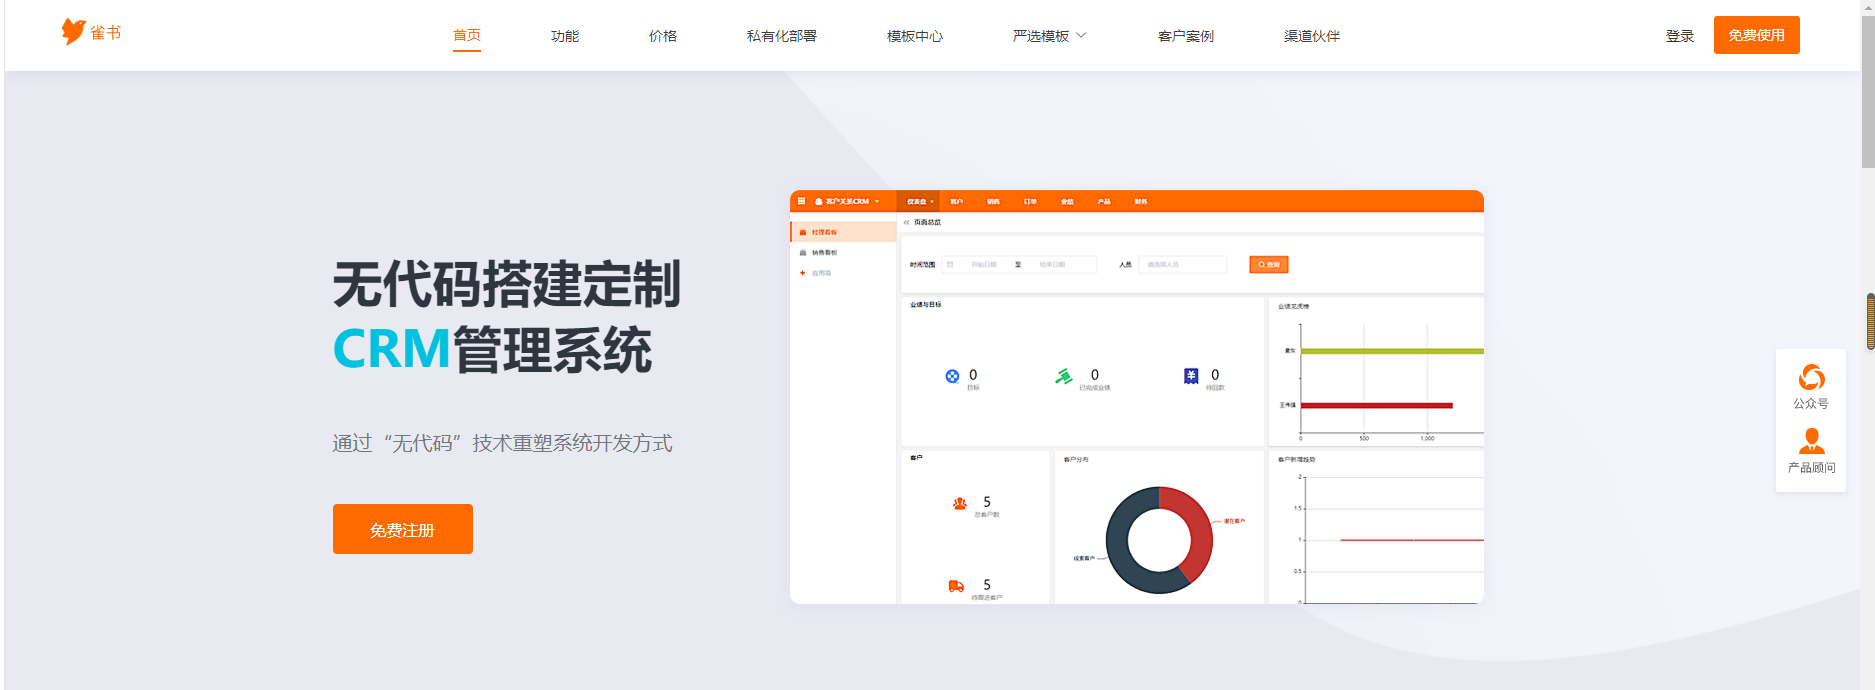Open the 人员 selection field in the preview
This screenshot has width=1875, height=690.
click(1183, 264)
